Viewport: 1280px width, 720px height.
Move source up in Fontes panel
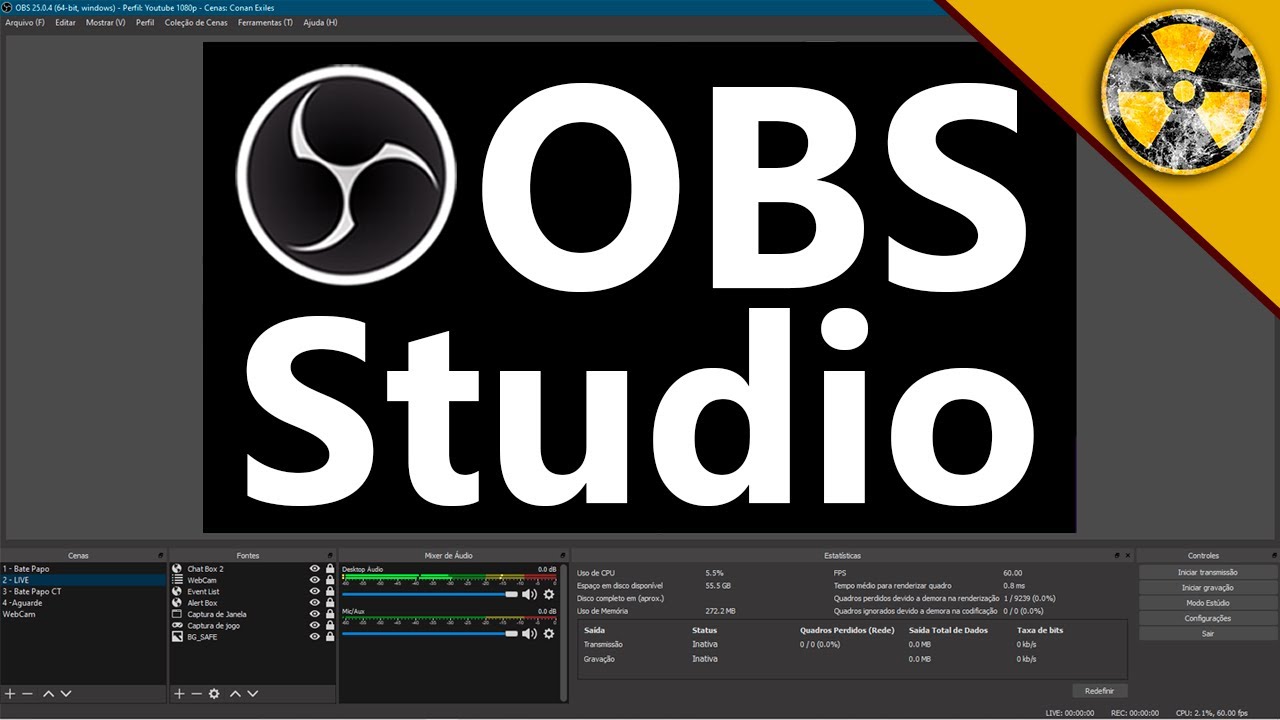(235, 693)
